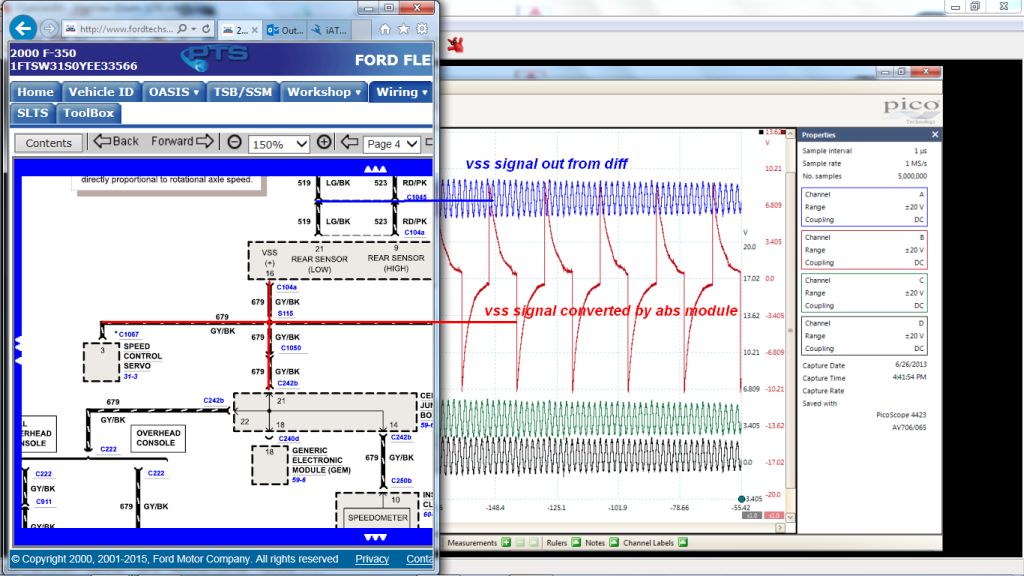Click the scope vertical scrollbar up arrow
The width and height of the screenshot is (1024, 576).
click(x=790, y=134)
